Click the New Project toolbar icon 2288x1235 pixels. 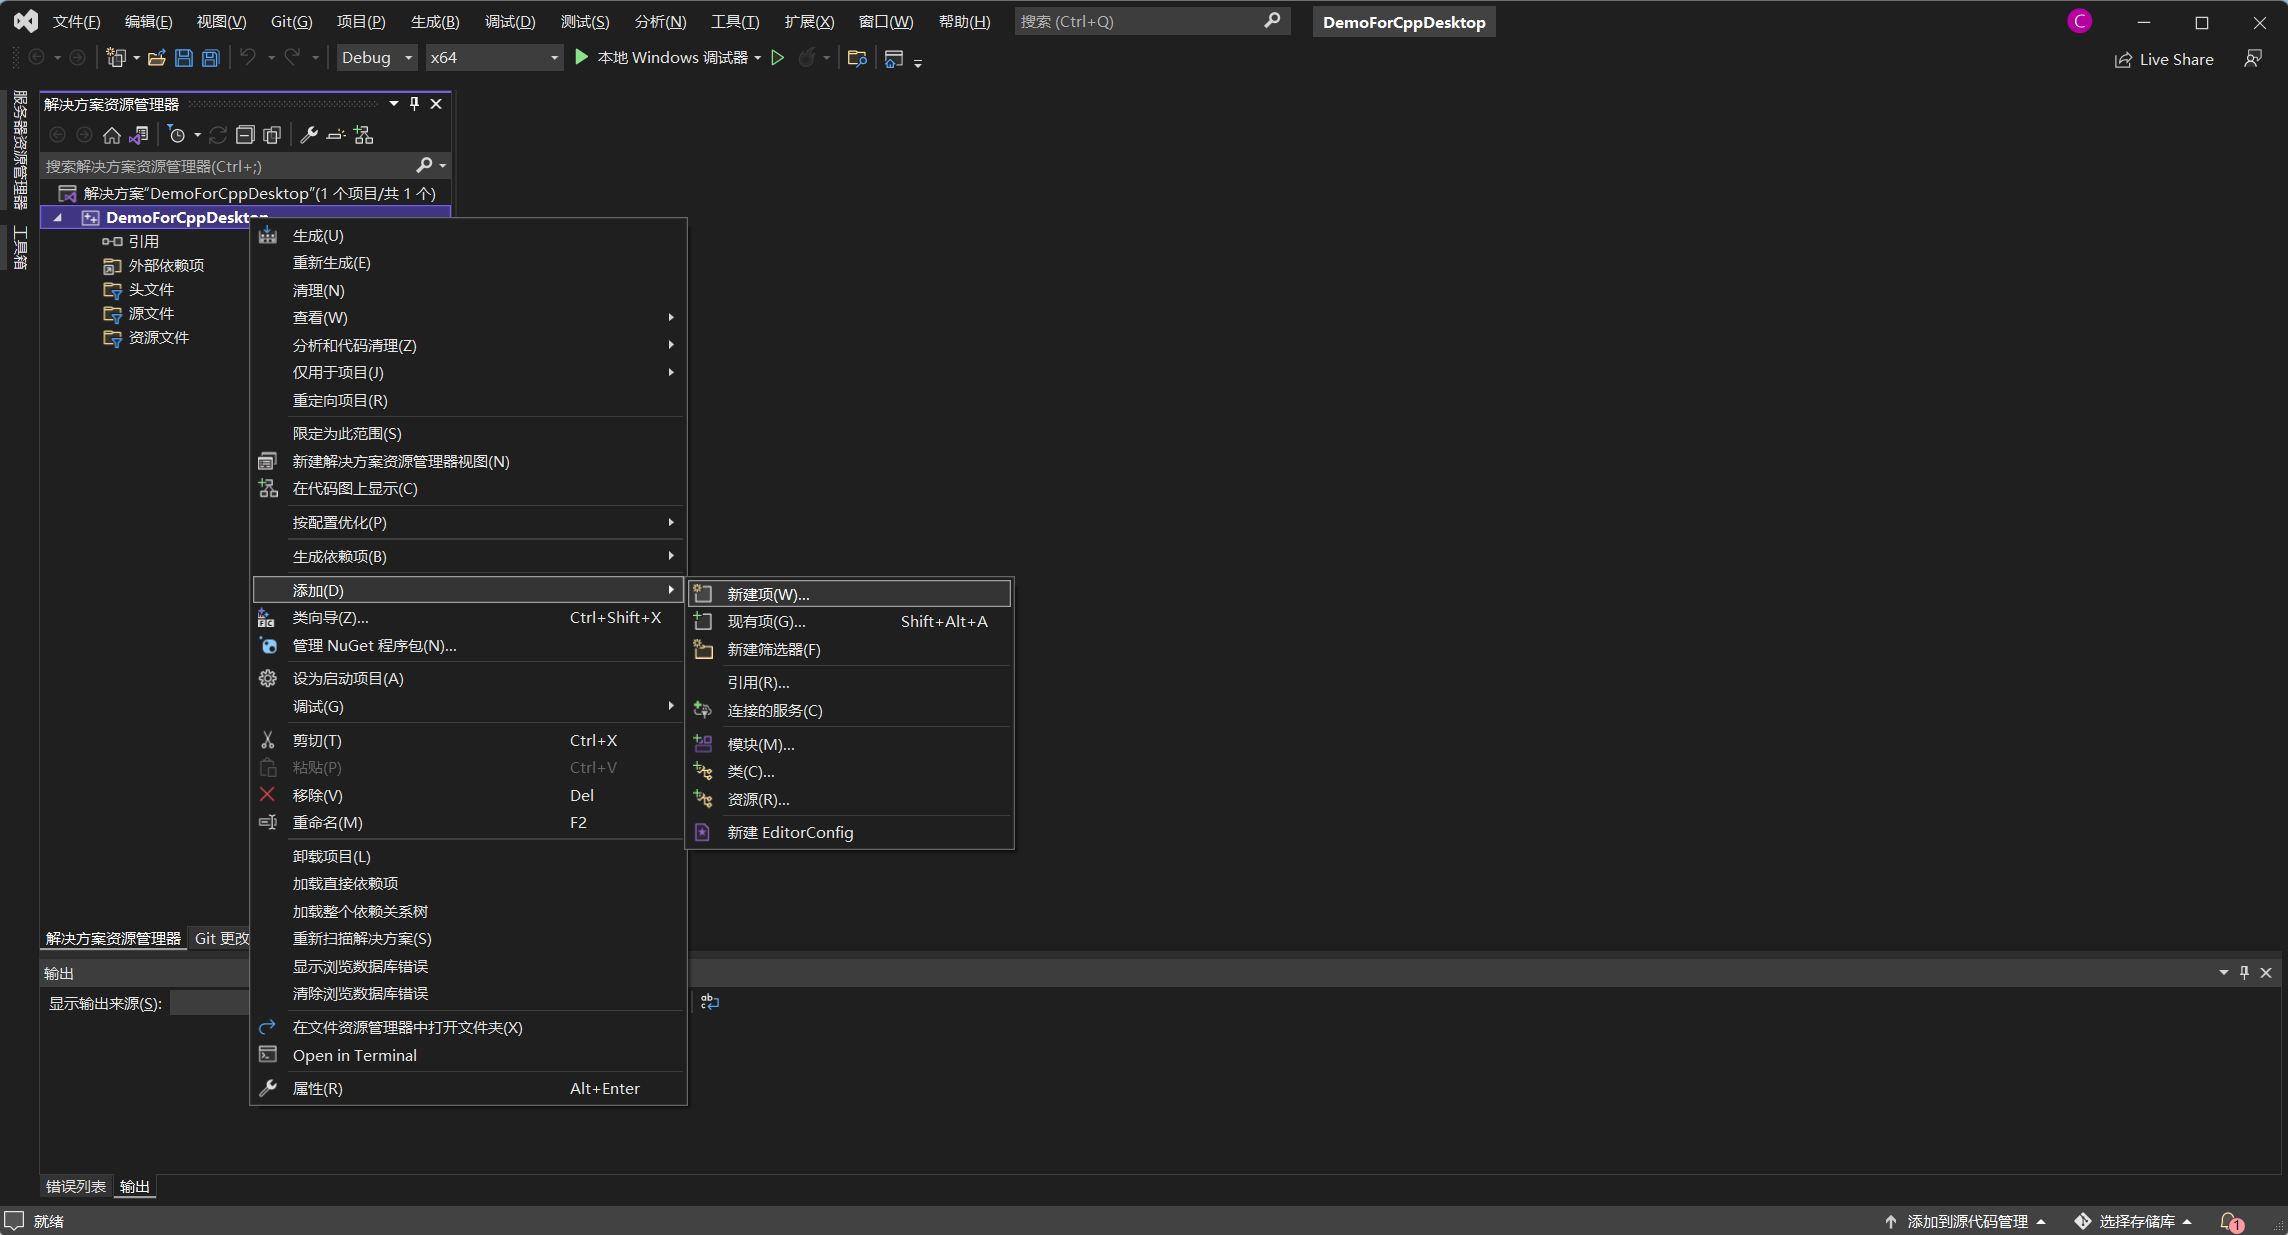pos(116,58)
